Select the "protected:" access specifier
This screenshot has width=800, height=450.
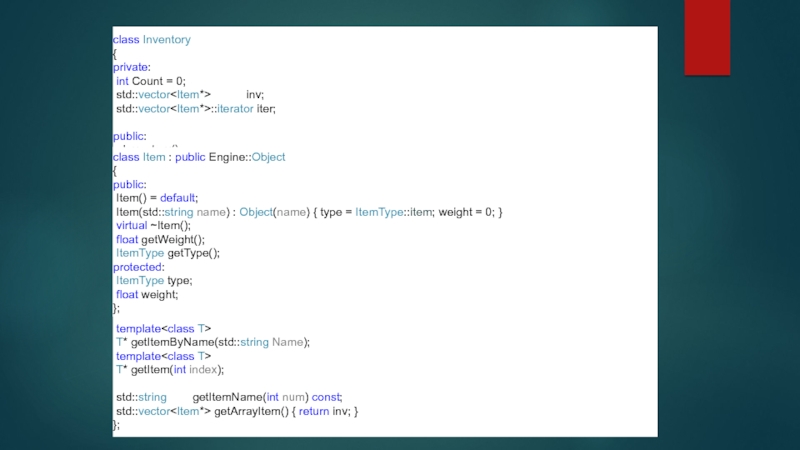[x=137, y=267]
